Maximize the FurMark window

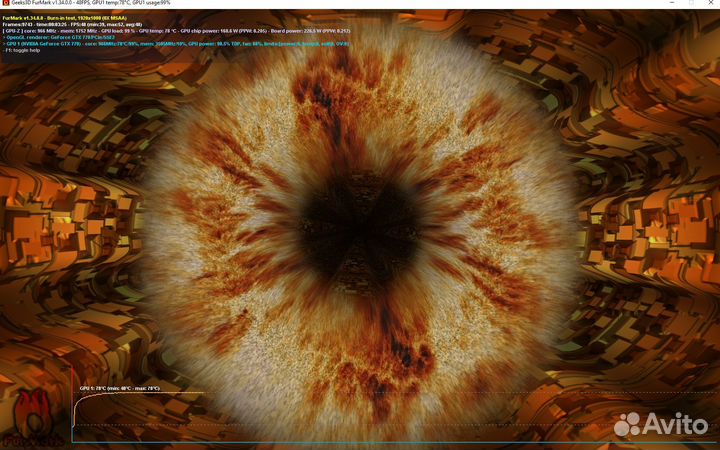coord(691,3)
